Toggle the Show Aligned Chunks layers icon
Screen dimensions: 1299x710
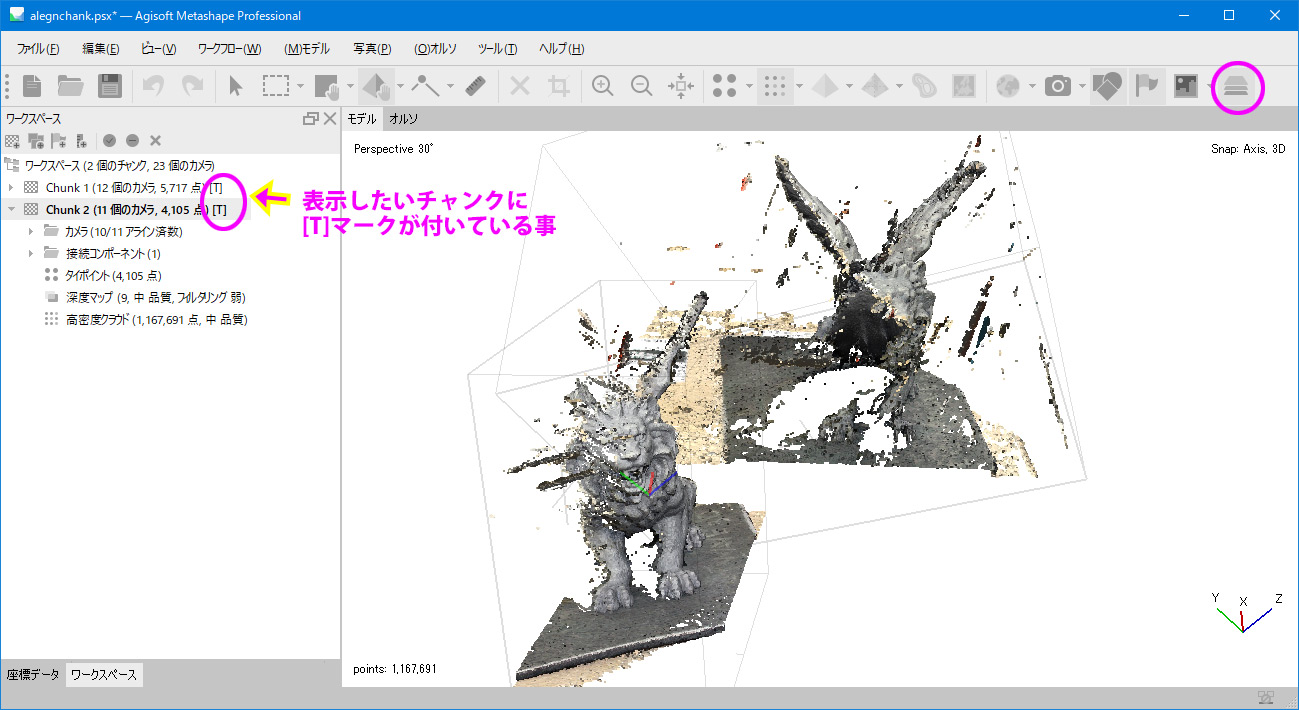click(x=1237, y=87)
